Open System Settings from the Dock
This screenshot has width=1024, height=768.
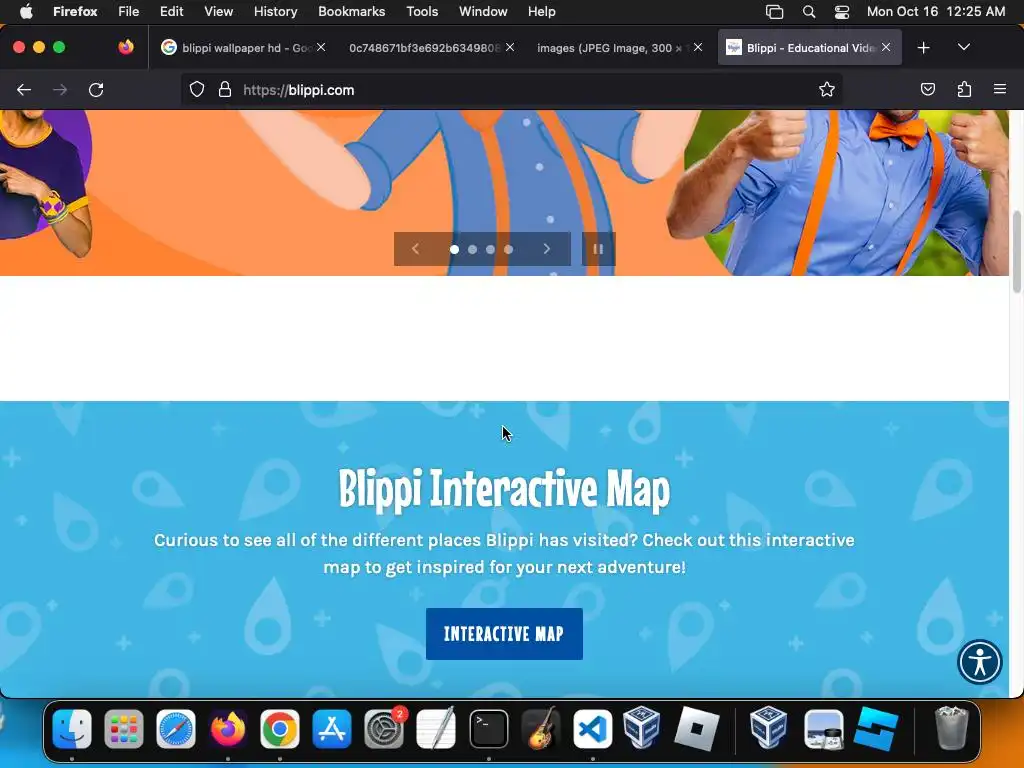(384, 729)
